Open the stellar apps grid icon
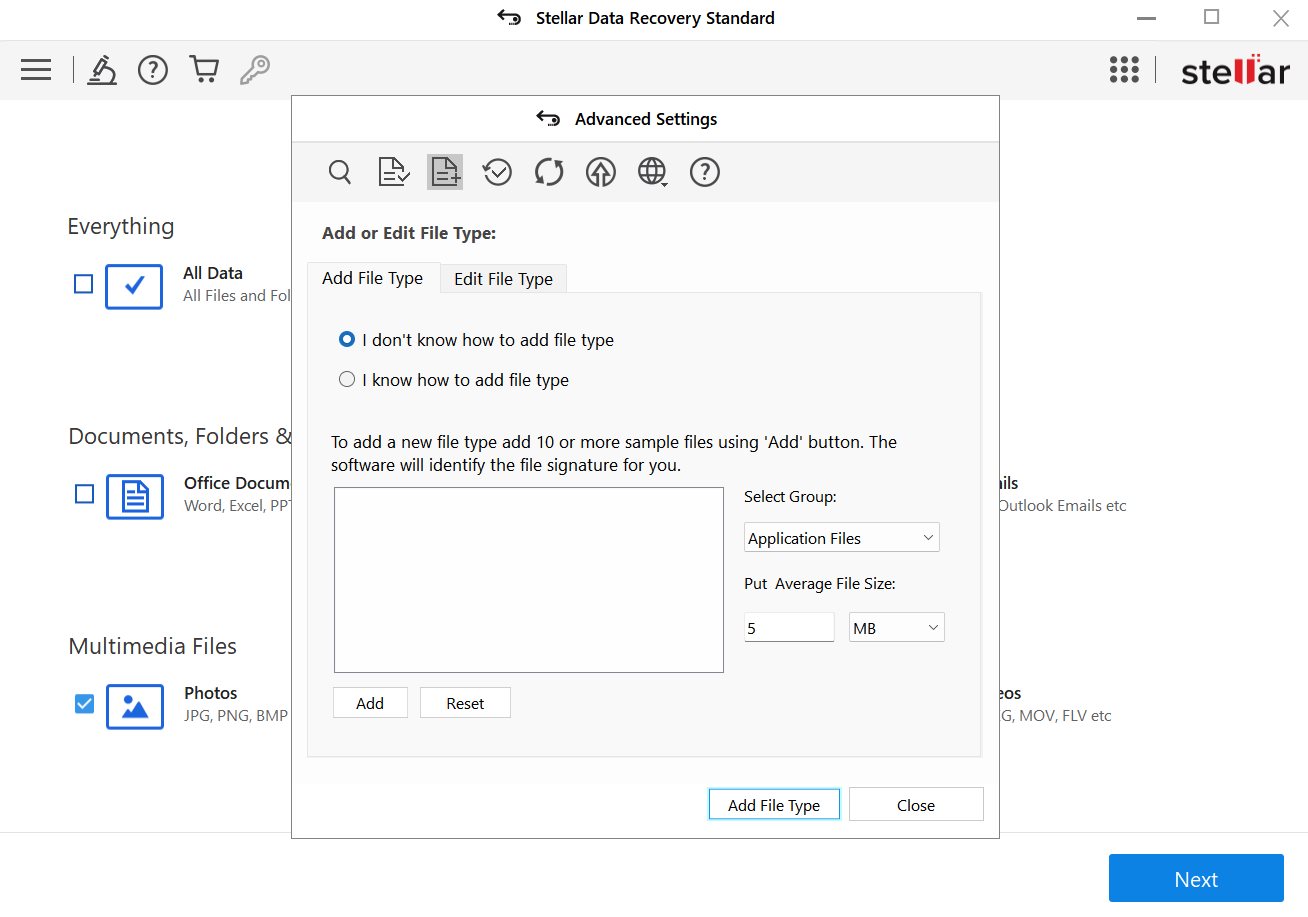Image resolution: width=1308 pixels, height=917 pixels. pyautogui.click(x=1124, y=70)
